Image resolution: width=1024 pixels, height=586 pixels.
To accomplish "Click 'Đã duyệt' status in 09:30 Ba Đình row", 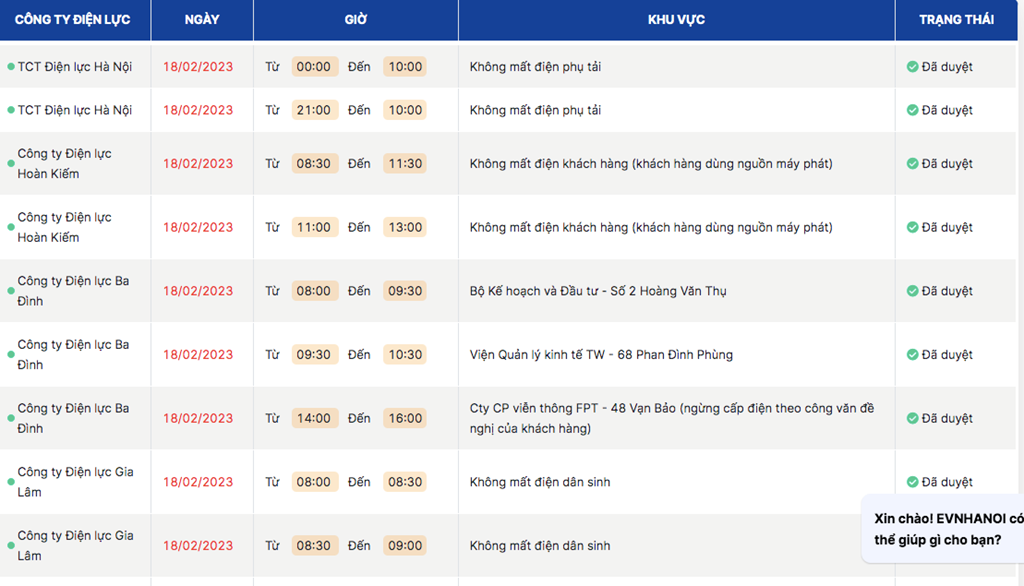I will pyautogui.click(x=946, y=355).
